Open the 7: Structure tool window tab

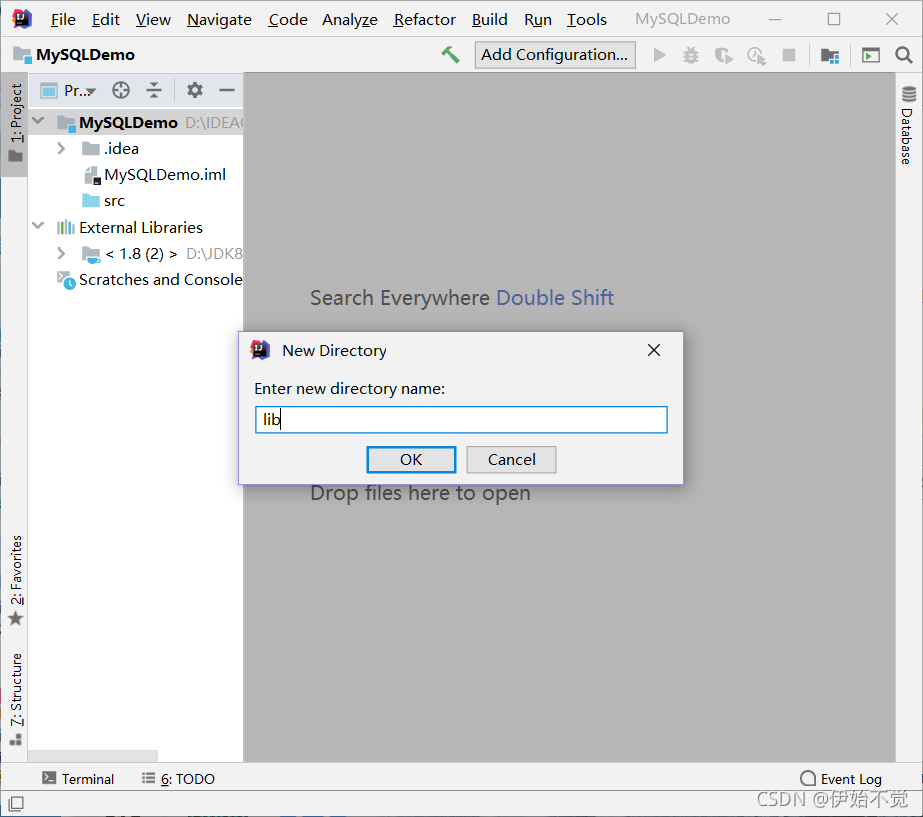pos(16,699)
